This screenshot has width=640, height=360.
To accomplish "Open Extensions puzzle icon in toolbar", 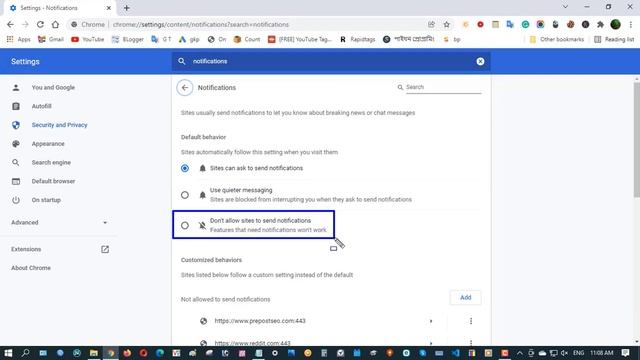I will tap(600, 24).
